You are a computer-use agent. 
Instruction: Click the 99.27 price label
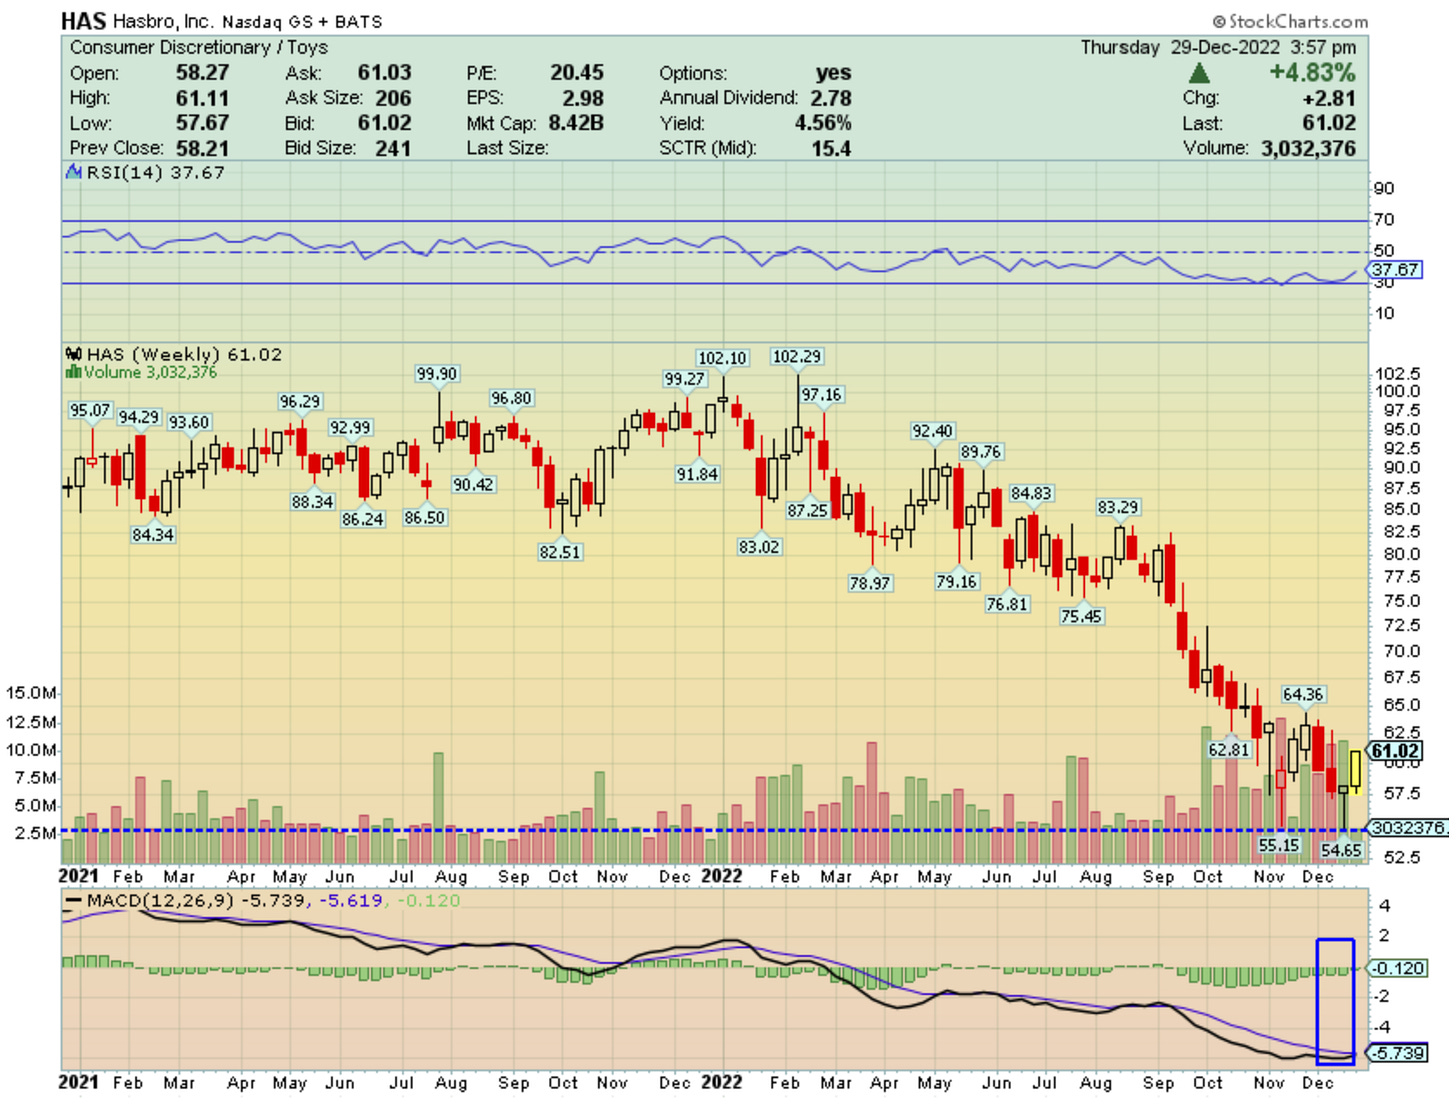(x=684, y=379)
